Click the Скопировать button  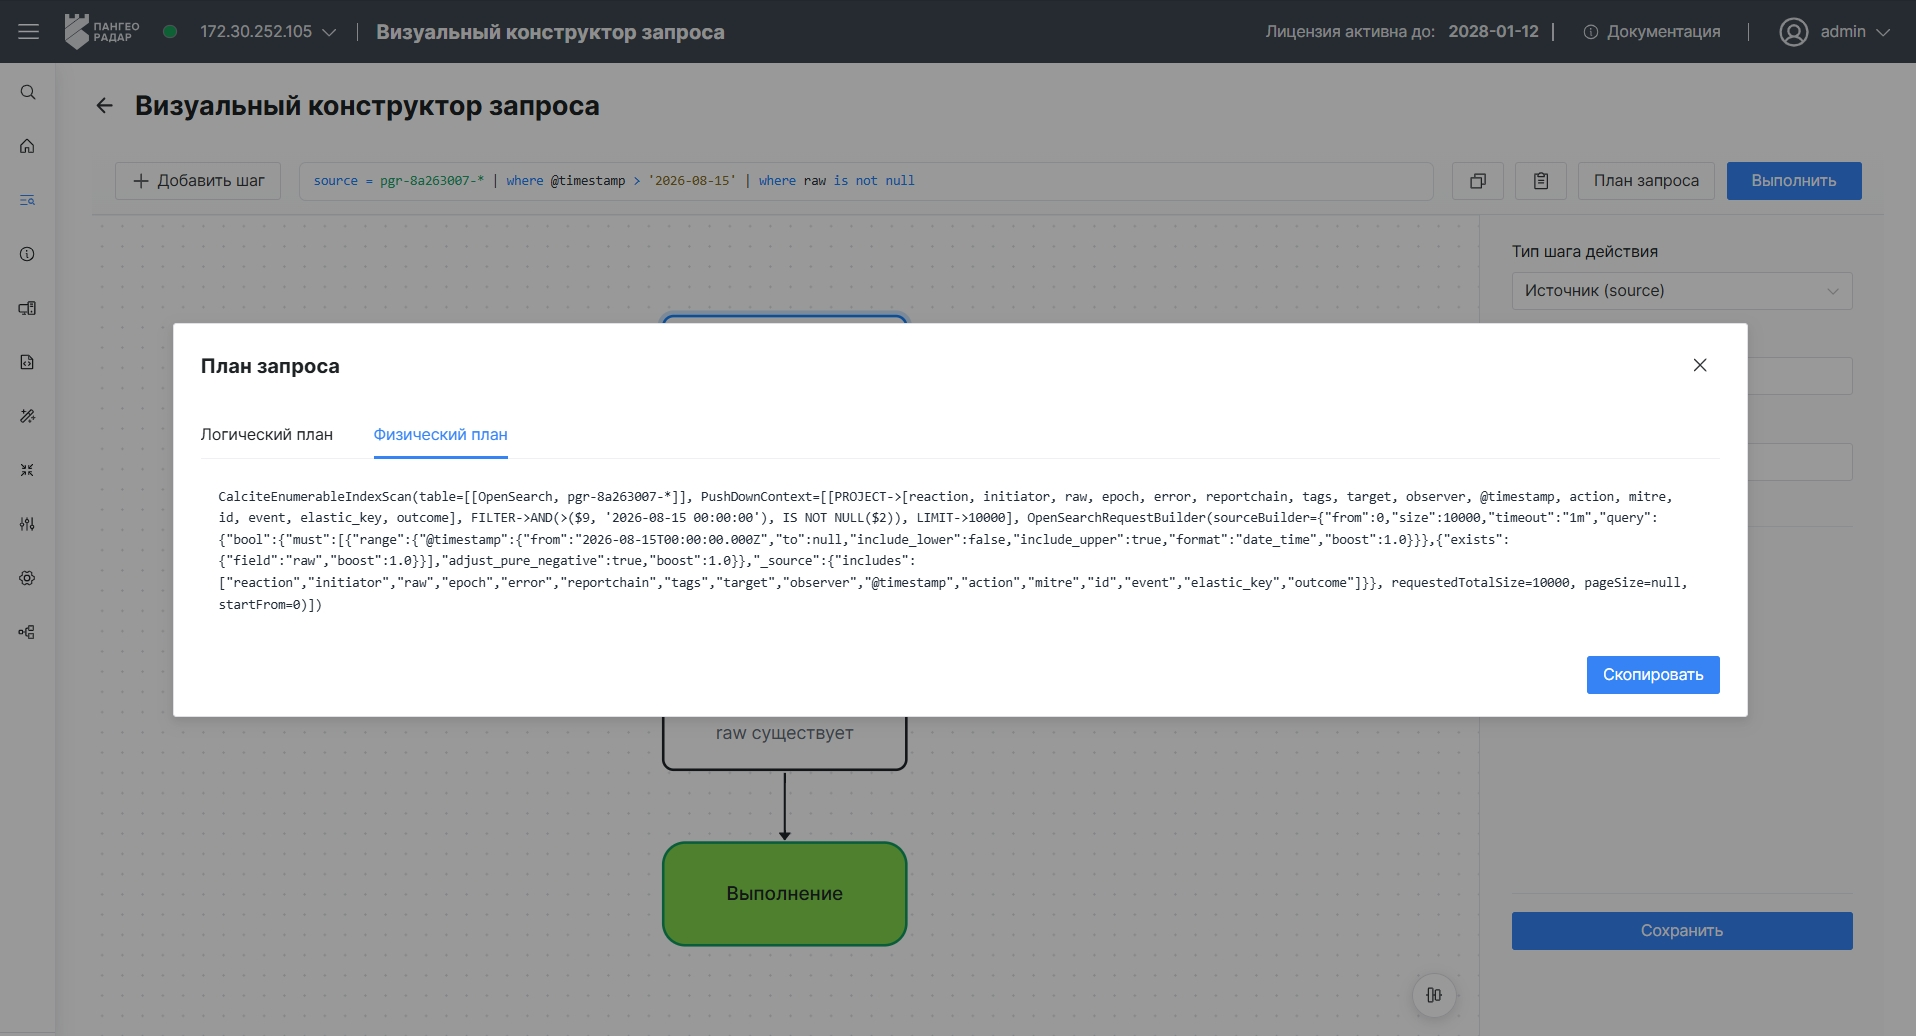(x=1653, y=675)
